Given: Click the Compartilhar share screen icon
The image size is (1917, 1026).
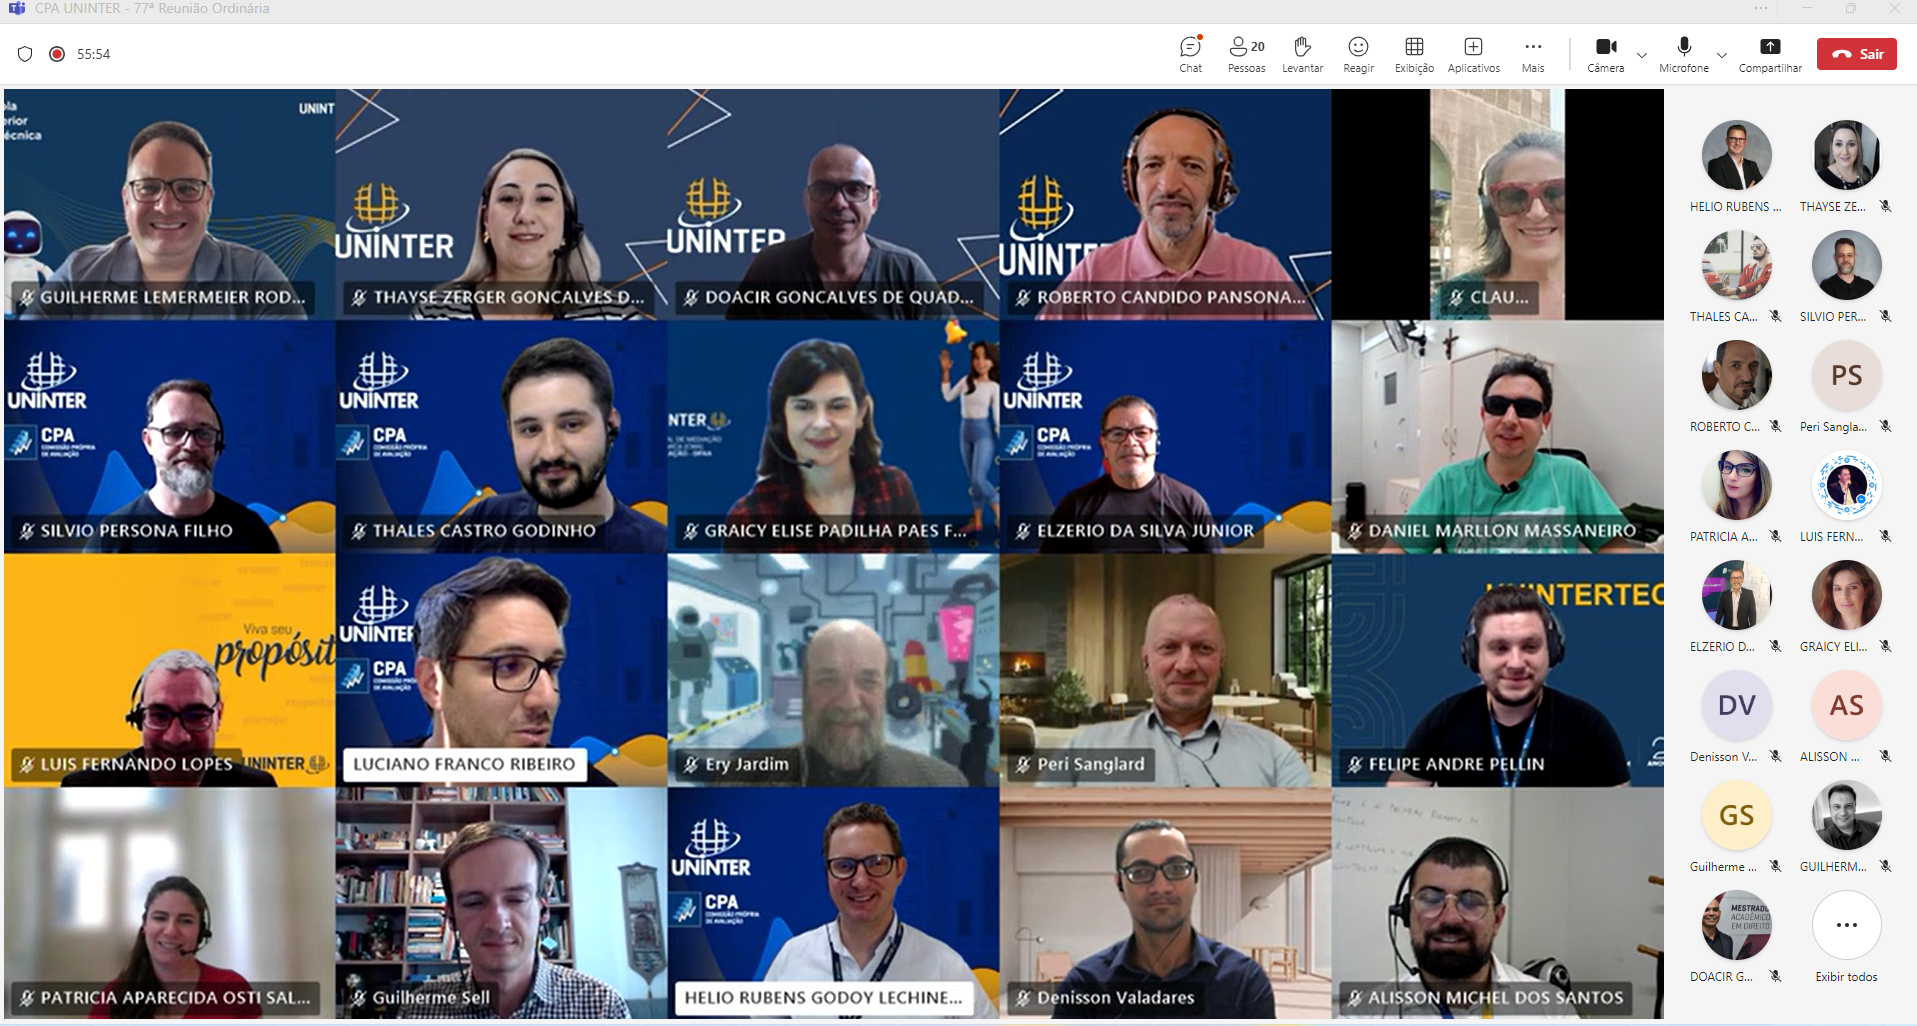Looking at the screenshot, I should 1770,54.
